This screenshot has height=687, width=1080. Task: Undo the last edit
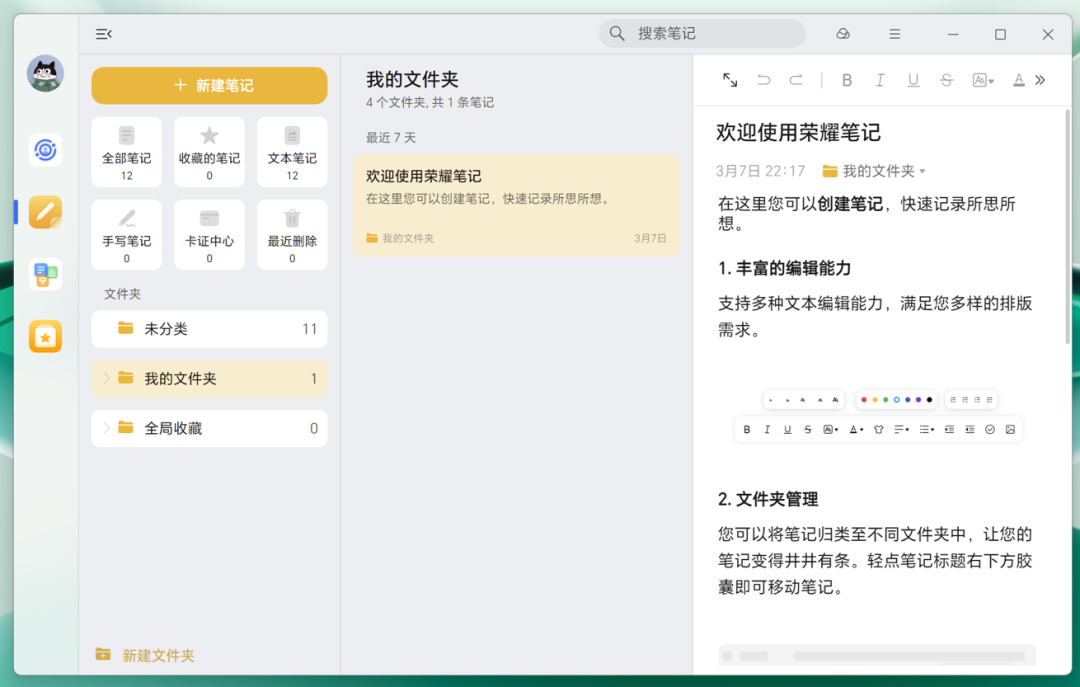pyautogui.click(x=763, y=80)
